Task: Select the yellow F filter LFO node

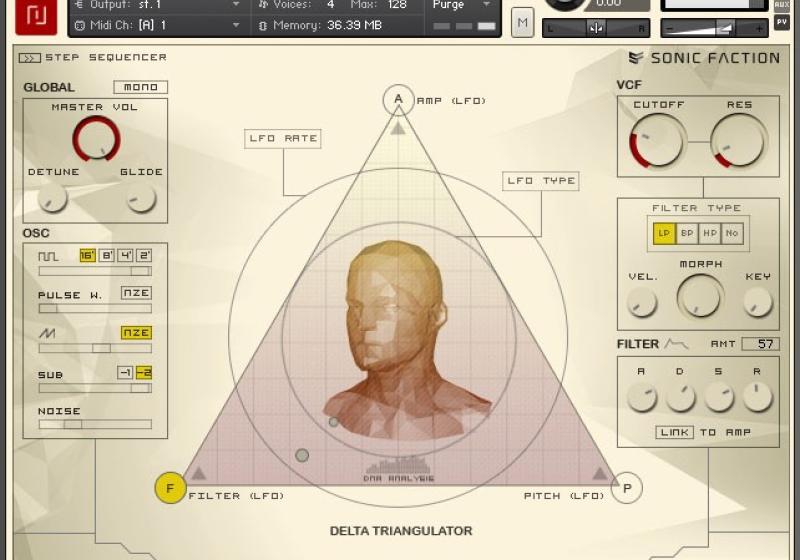Action: [x=170, y=488]
